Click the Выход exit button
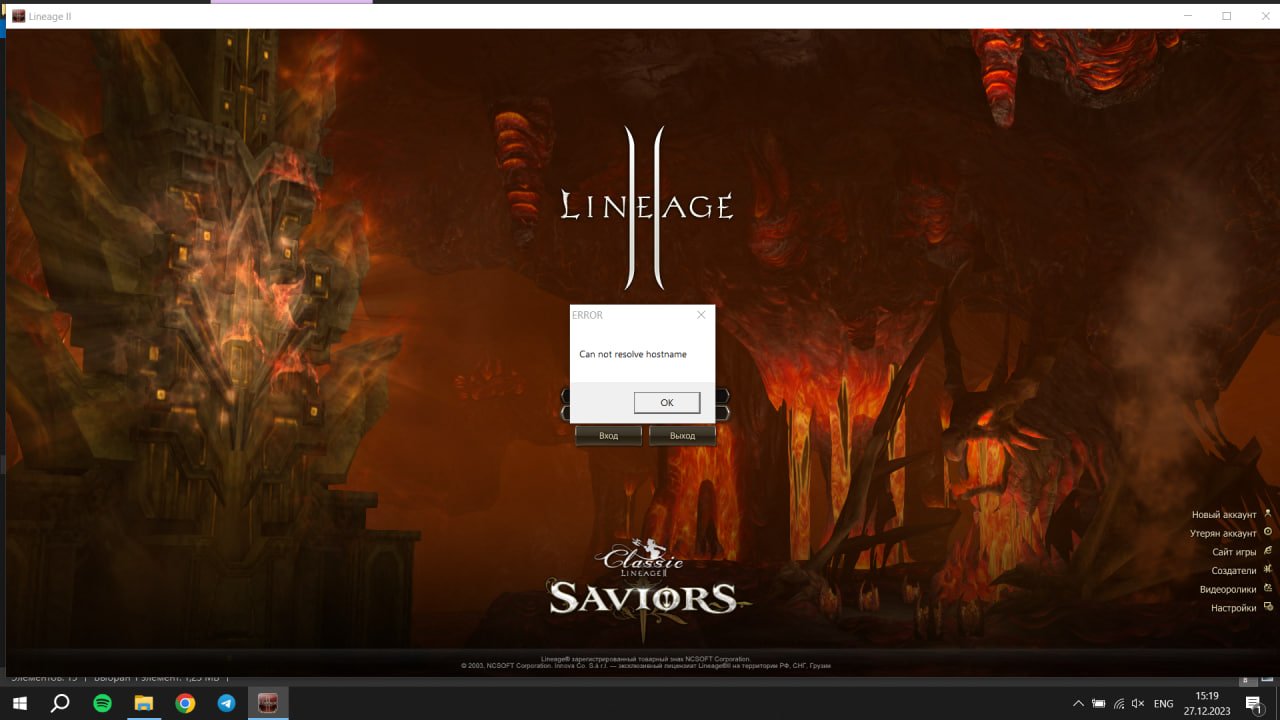Image resolution: width=1280 pixels, height=720 pixels. 682,436
